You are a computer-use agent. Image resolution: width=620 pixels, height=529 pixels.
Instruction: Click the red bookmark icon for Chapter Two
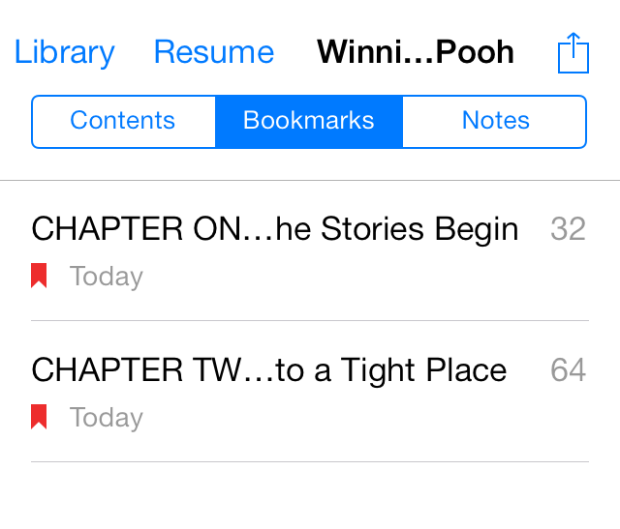(39, 417)
